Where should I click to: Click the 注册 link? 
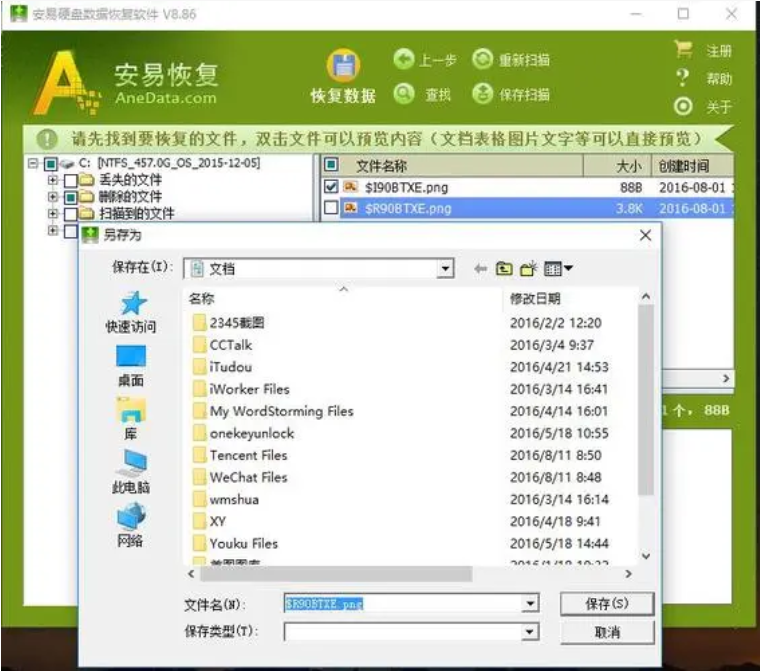pyautogui.click(x=719, y=50)
